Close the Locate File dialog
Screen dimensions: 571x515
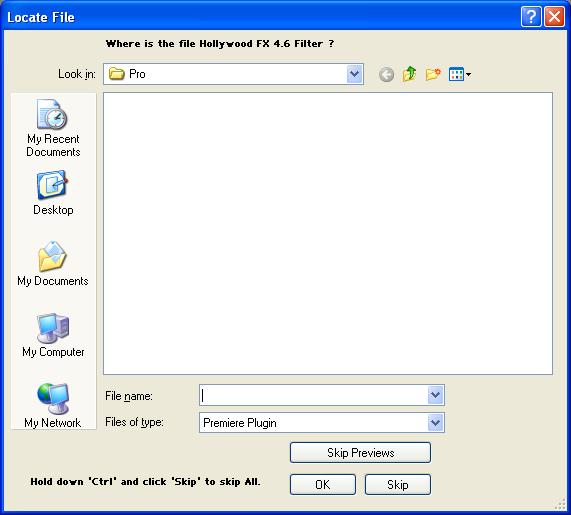click(554, 17)
